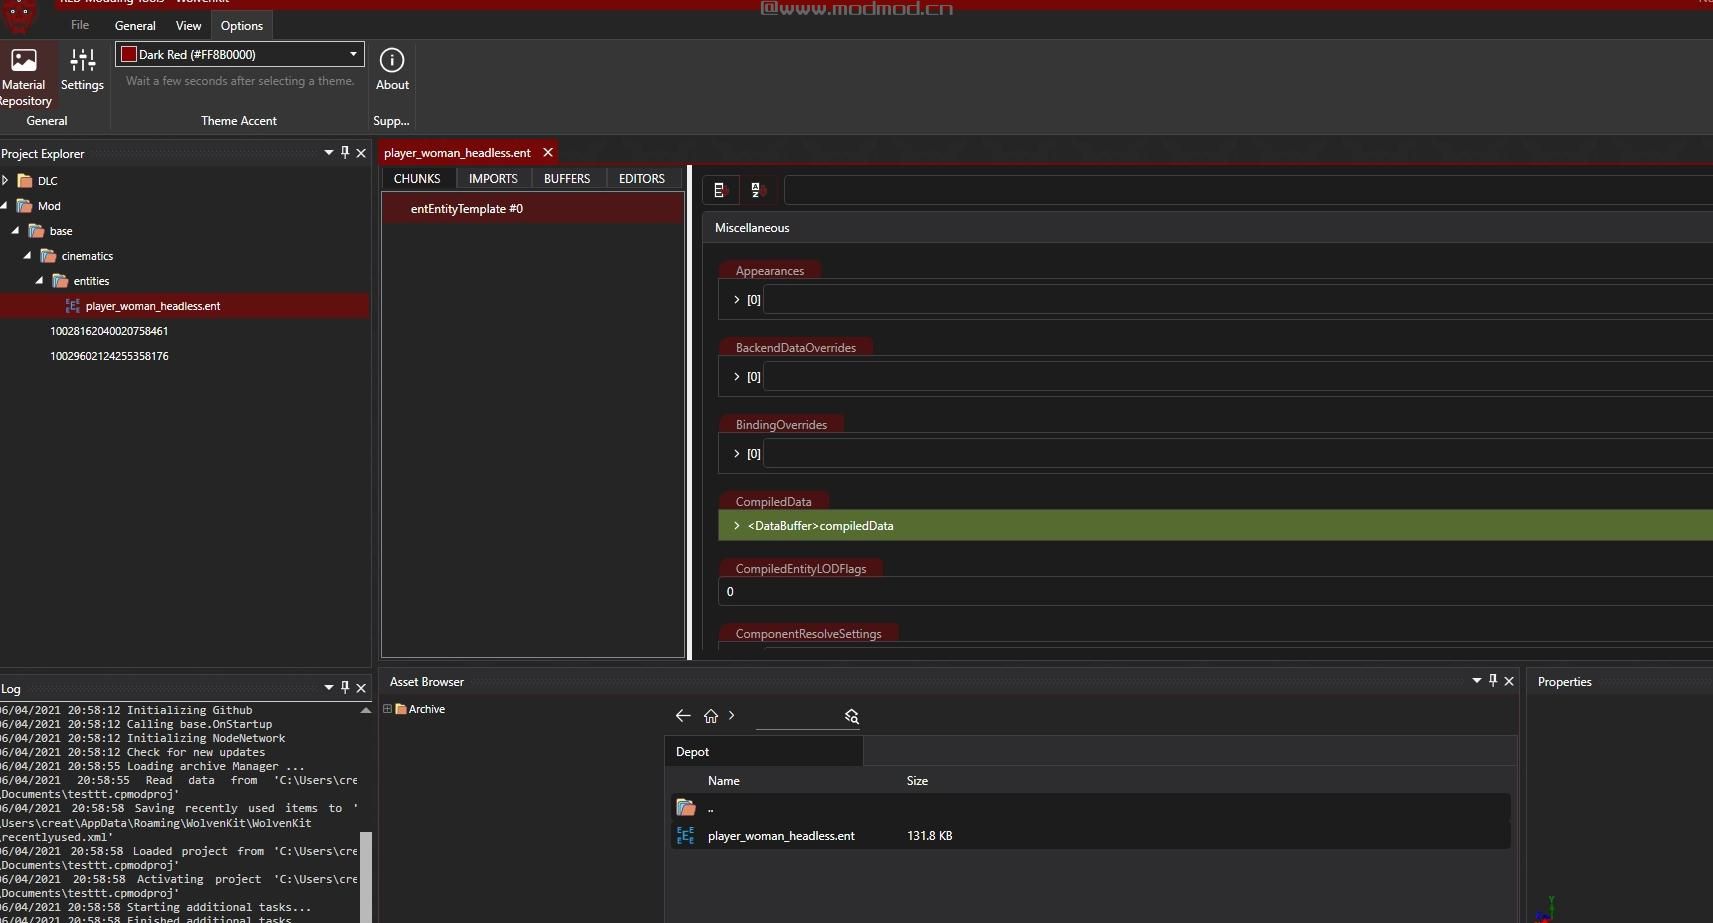Close the Log panel
The height and width of the screenshot is (923, 1713).
361,687
